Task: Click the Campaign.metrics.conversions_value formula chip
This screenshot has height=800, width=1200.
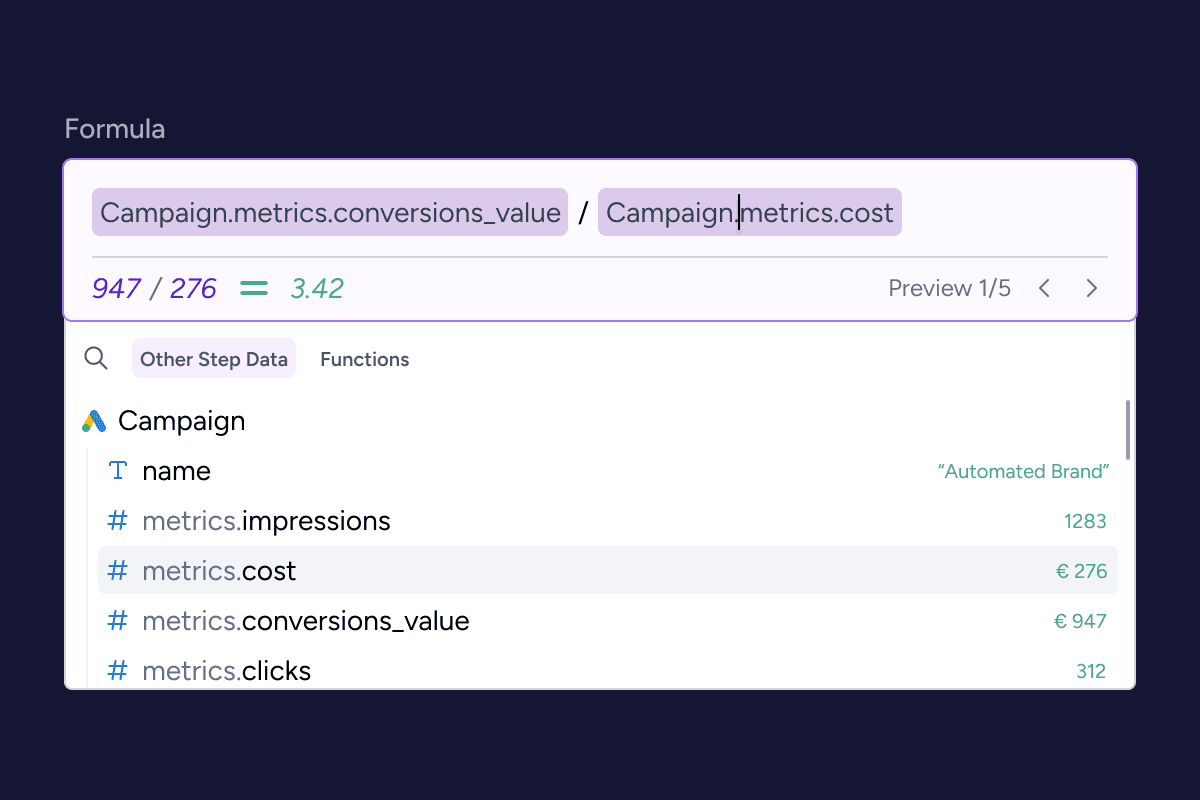Action: click(330, 213)
